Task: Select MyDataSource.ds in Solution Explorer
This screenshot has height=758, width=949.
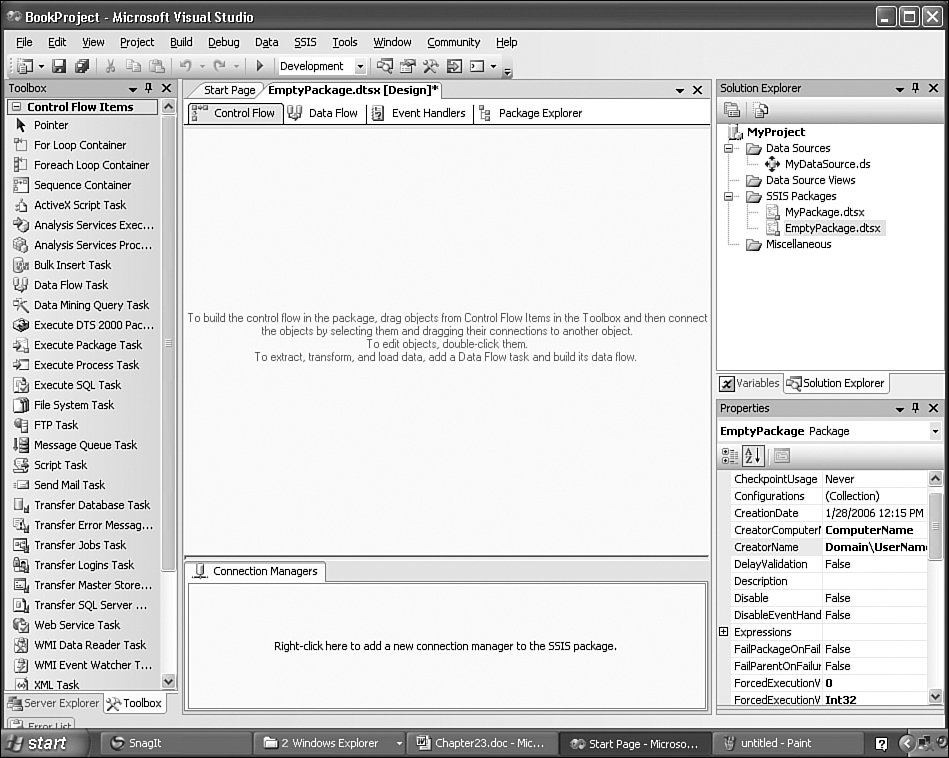Action: pos(827,164)
